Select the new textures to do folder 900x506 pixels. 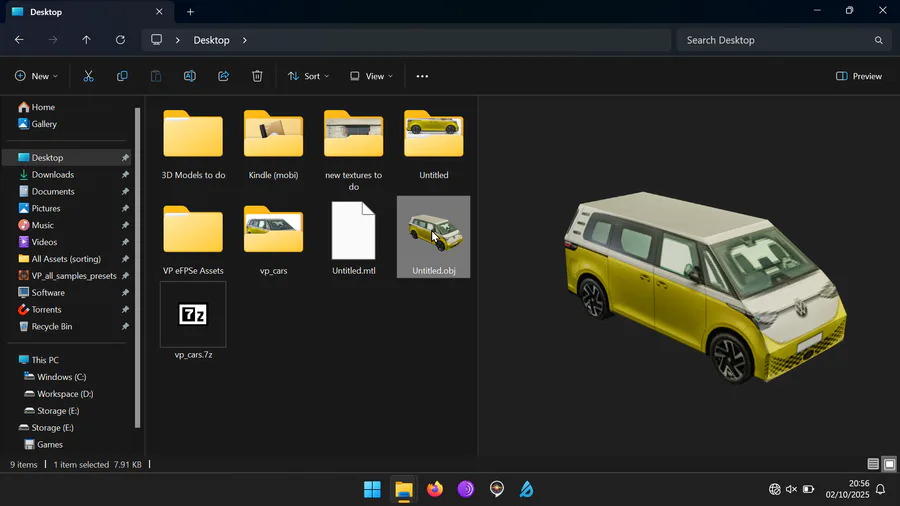coord(354,149)
